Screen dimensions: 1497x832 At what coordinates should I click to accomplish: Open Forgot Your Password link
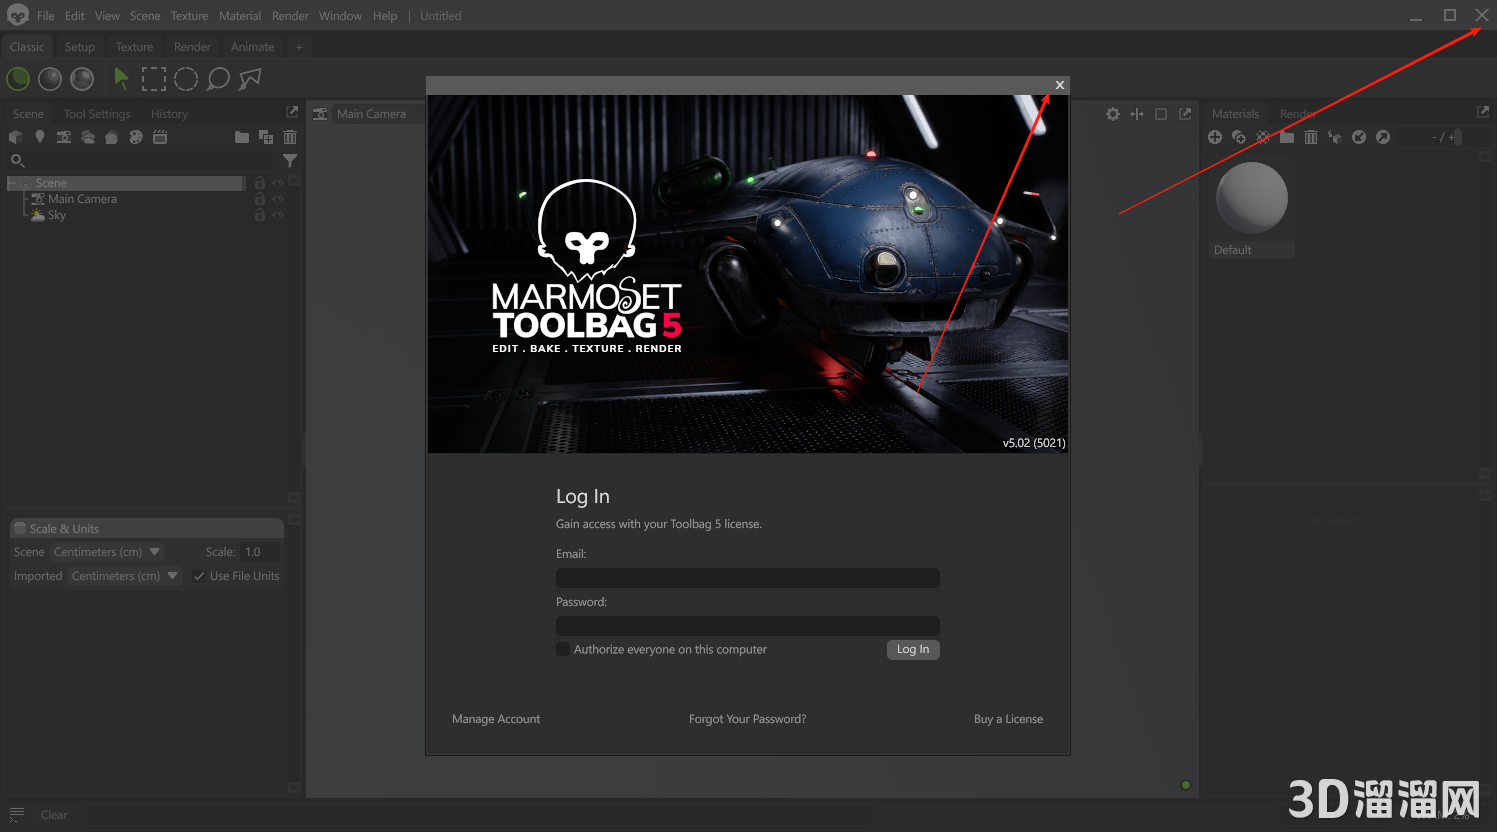point(747,719)
